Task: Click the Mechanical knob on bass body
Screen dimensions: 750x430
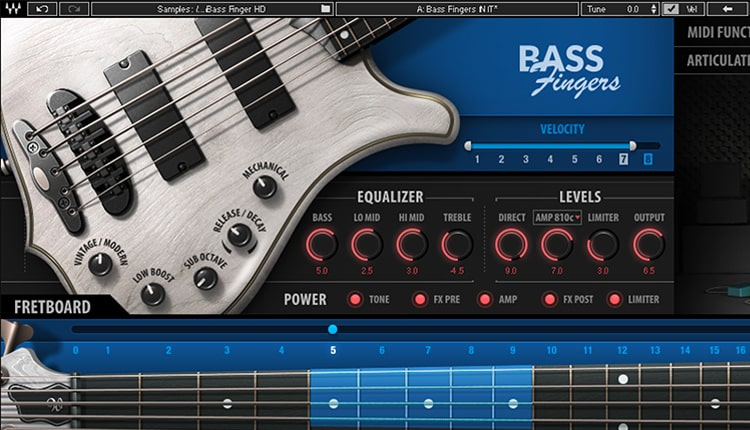Action: (265, 186)
